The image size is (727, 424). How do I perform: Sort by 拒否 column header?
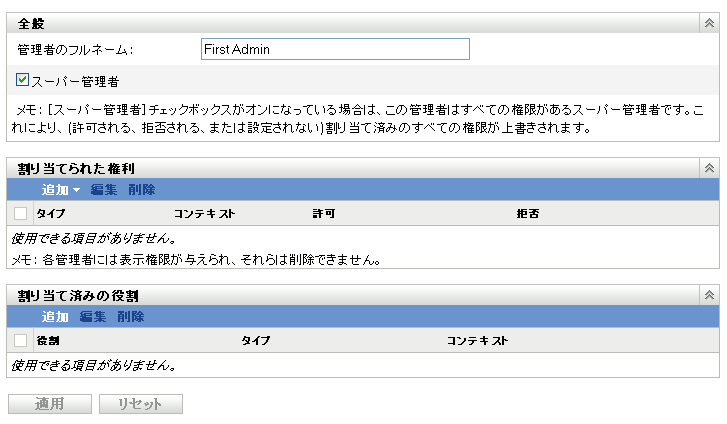[x=528, y=214]
